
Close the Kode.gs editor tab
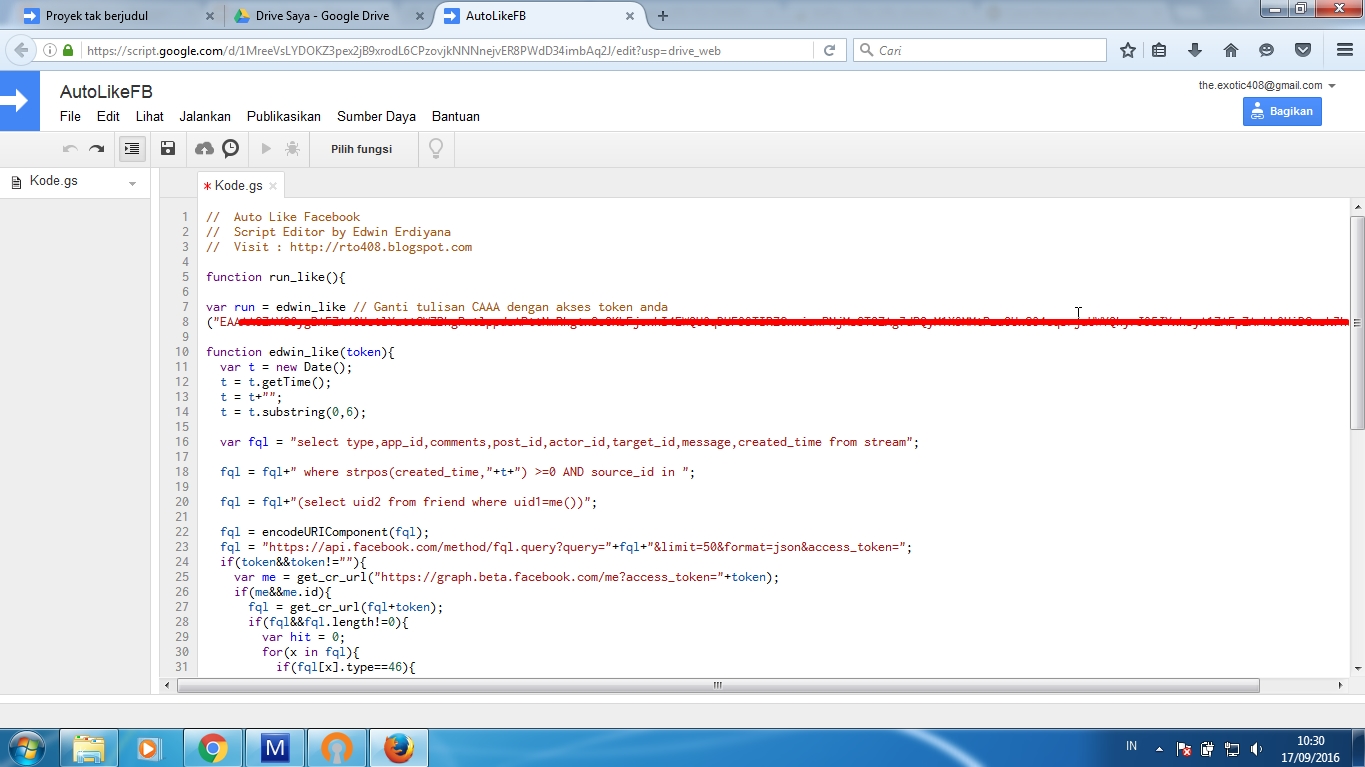point(273,186)
